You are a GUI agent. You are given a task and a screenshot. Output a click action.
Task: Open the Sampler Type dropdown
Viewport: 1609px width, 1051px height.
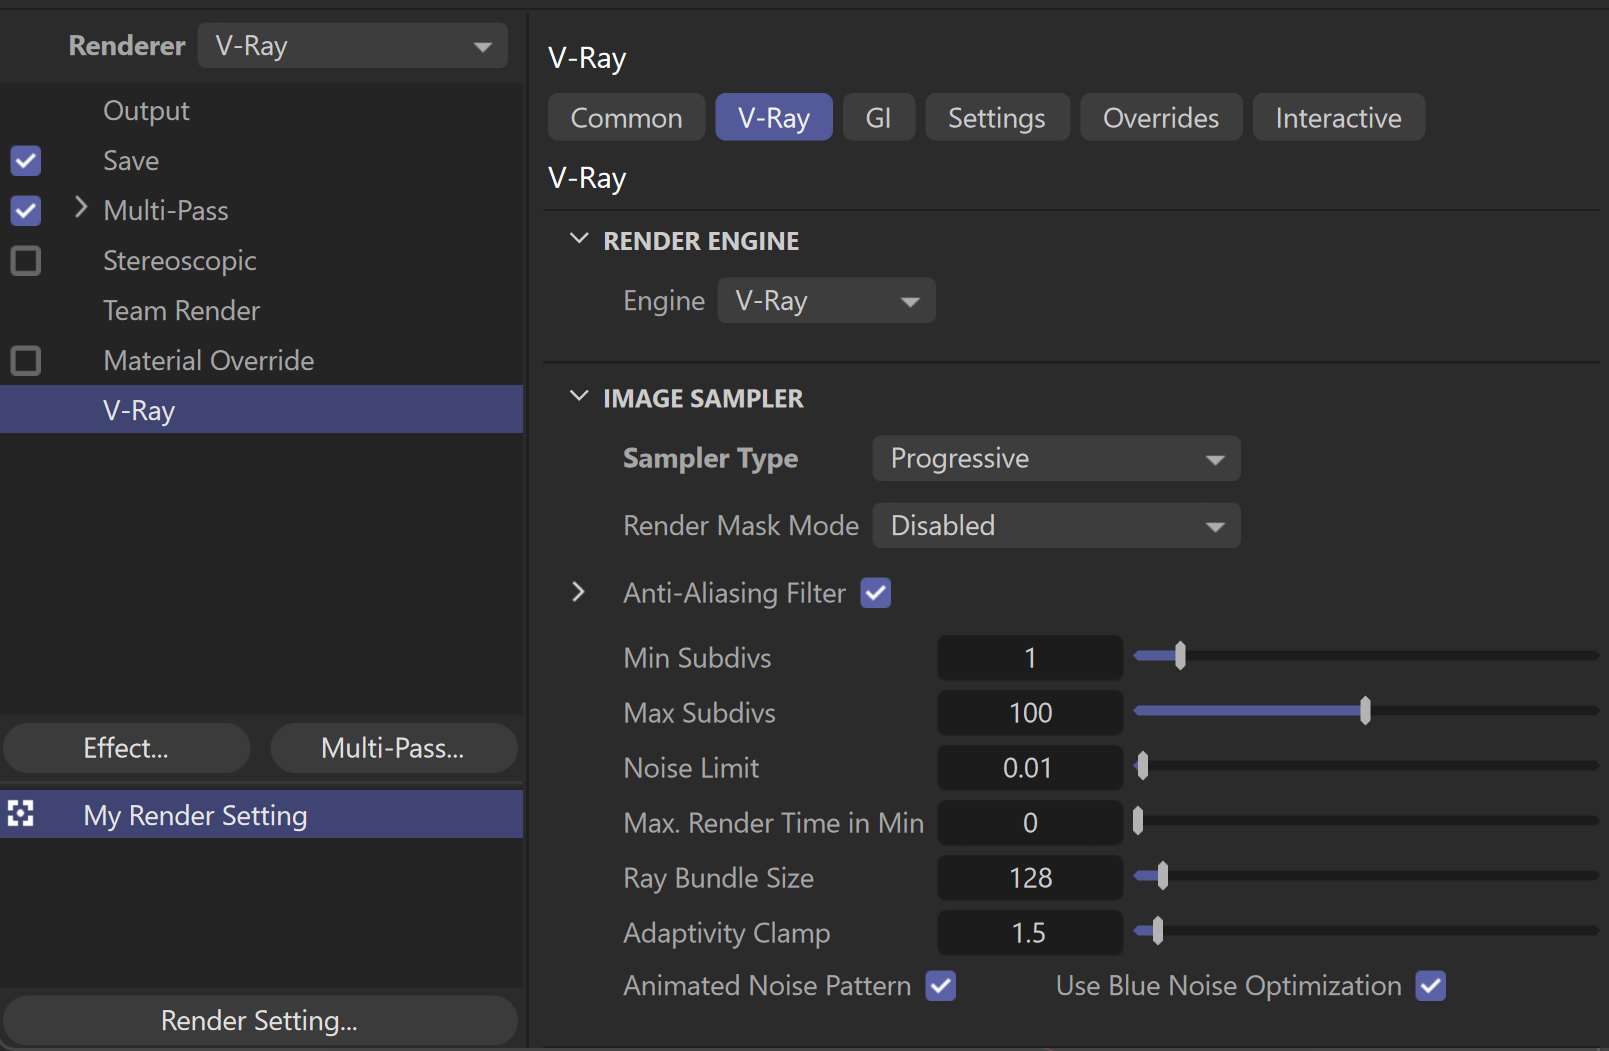coord(1057,459)
